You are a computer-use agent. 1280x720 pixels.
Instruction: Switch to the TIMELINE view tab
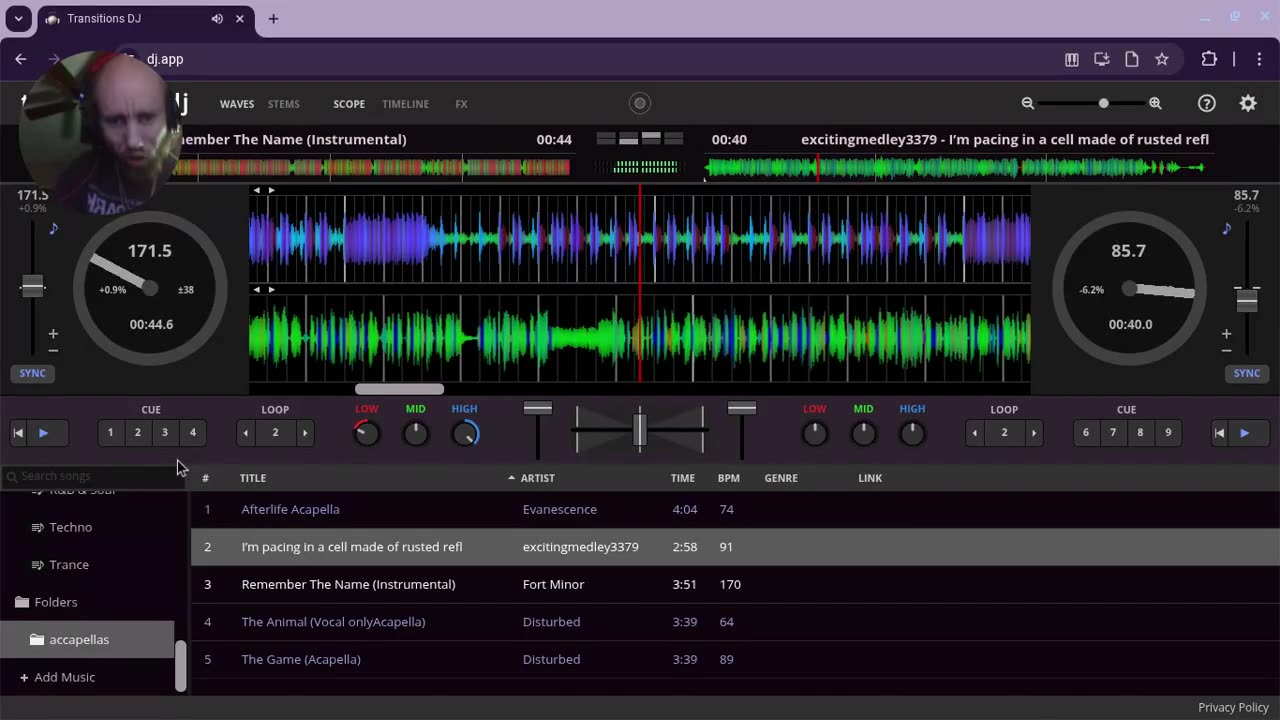coord(405,104)
